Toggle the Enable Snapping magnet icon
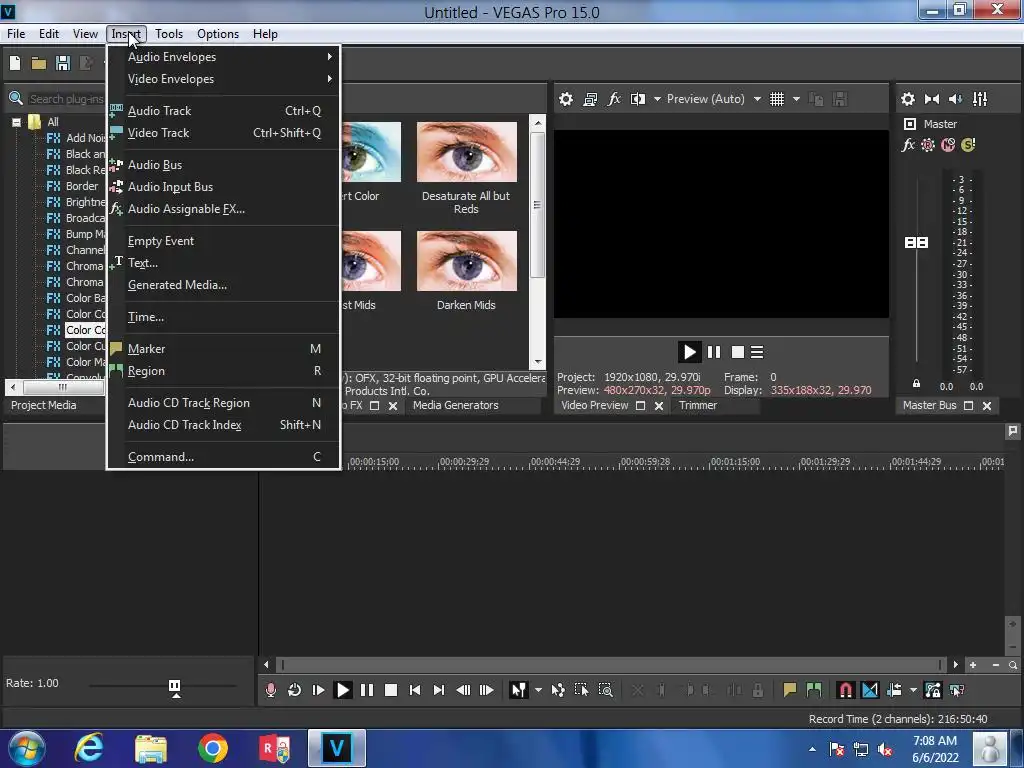Viewport: 1024px width, 768px height. tap(846, 690)
